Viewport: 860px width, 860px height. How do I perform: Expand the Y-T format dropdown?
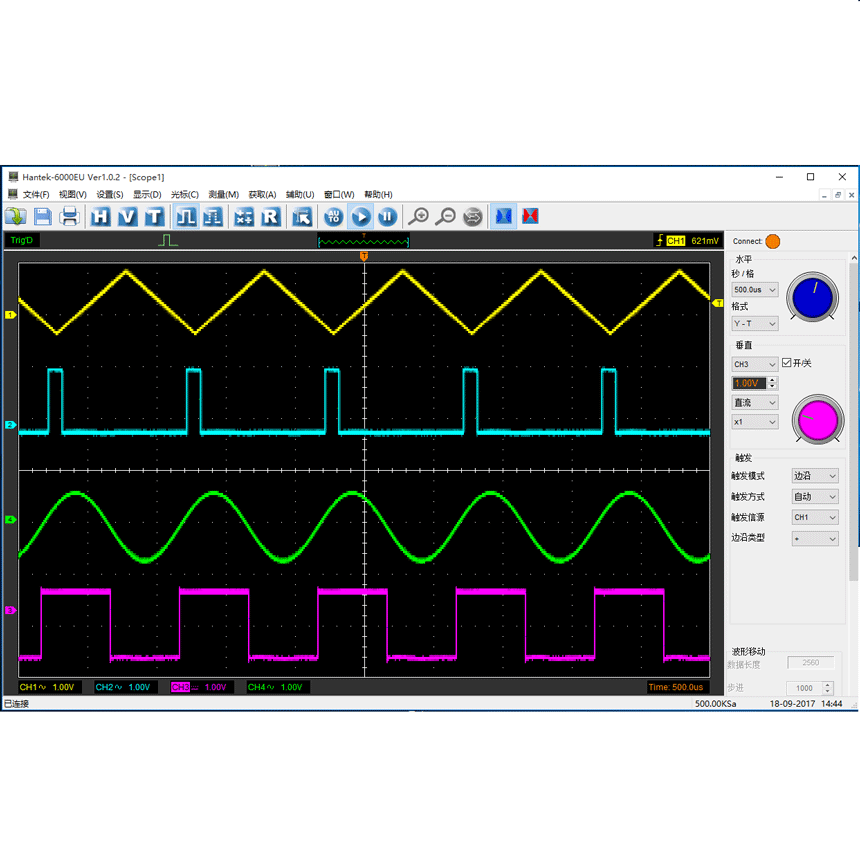tap(755, 324)
